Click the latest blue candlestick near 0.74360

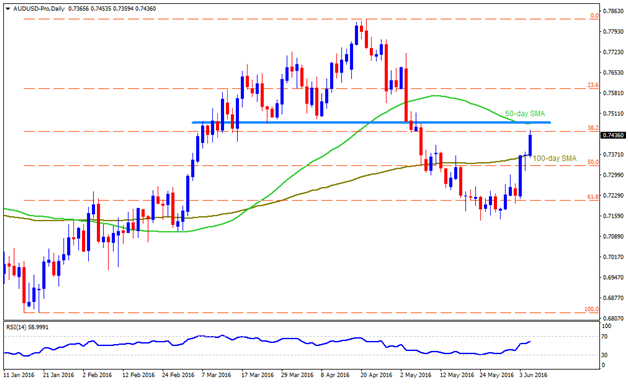click(530, 145)
